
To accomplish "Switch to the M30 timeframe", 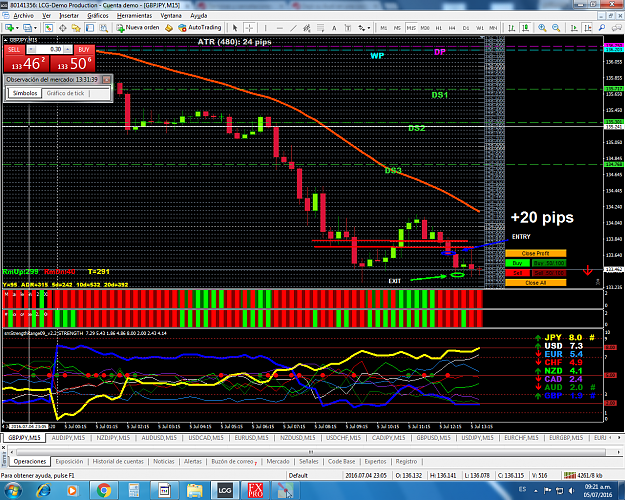I will point(425,28).
